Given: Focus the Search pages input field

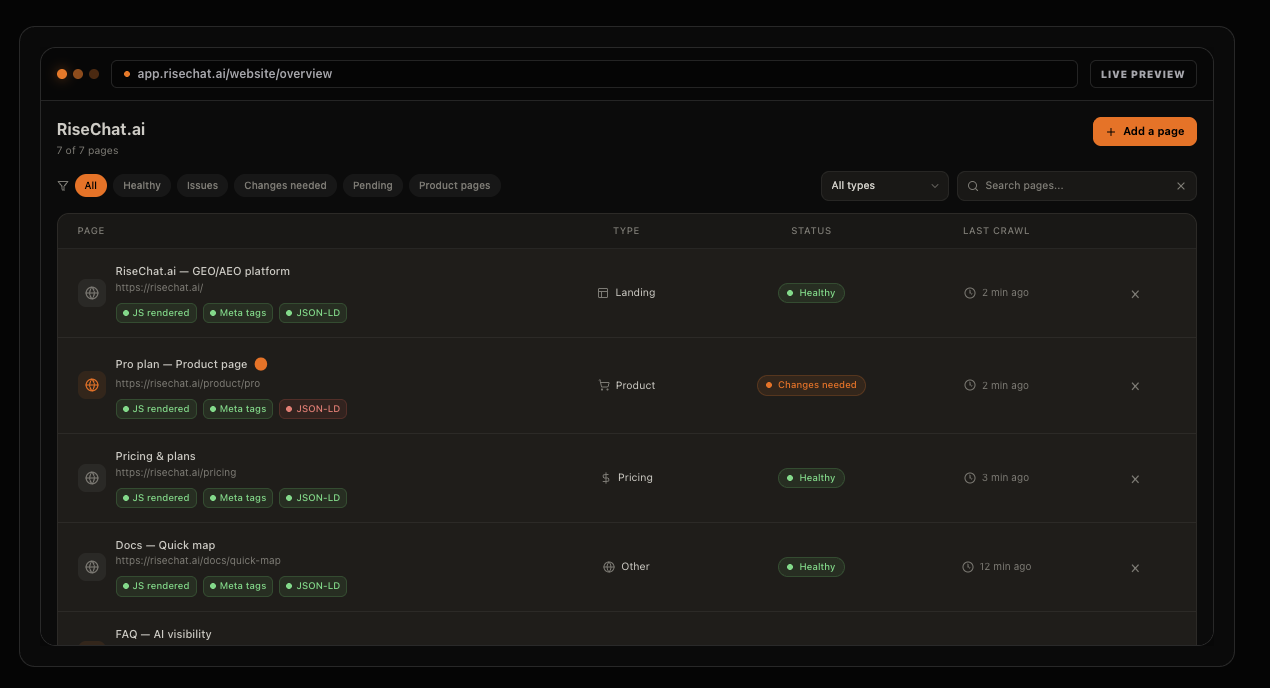Looking at the screenshot, I should (1076, 186).
